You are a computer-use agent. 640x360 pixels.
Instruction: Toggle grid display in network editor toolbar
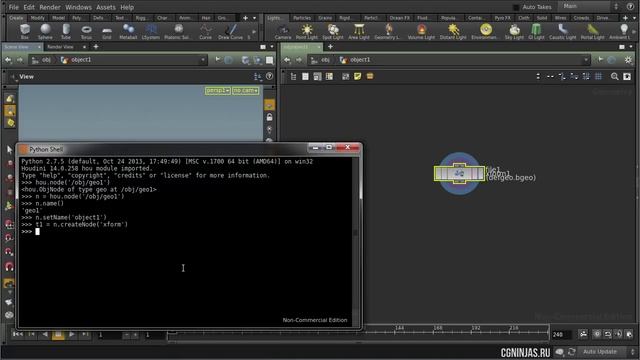tap(598, 76)
